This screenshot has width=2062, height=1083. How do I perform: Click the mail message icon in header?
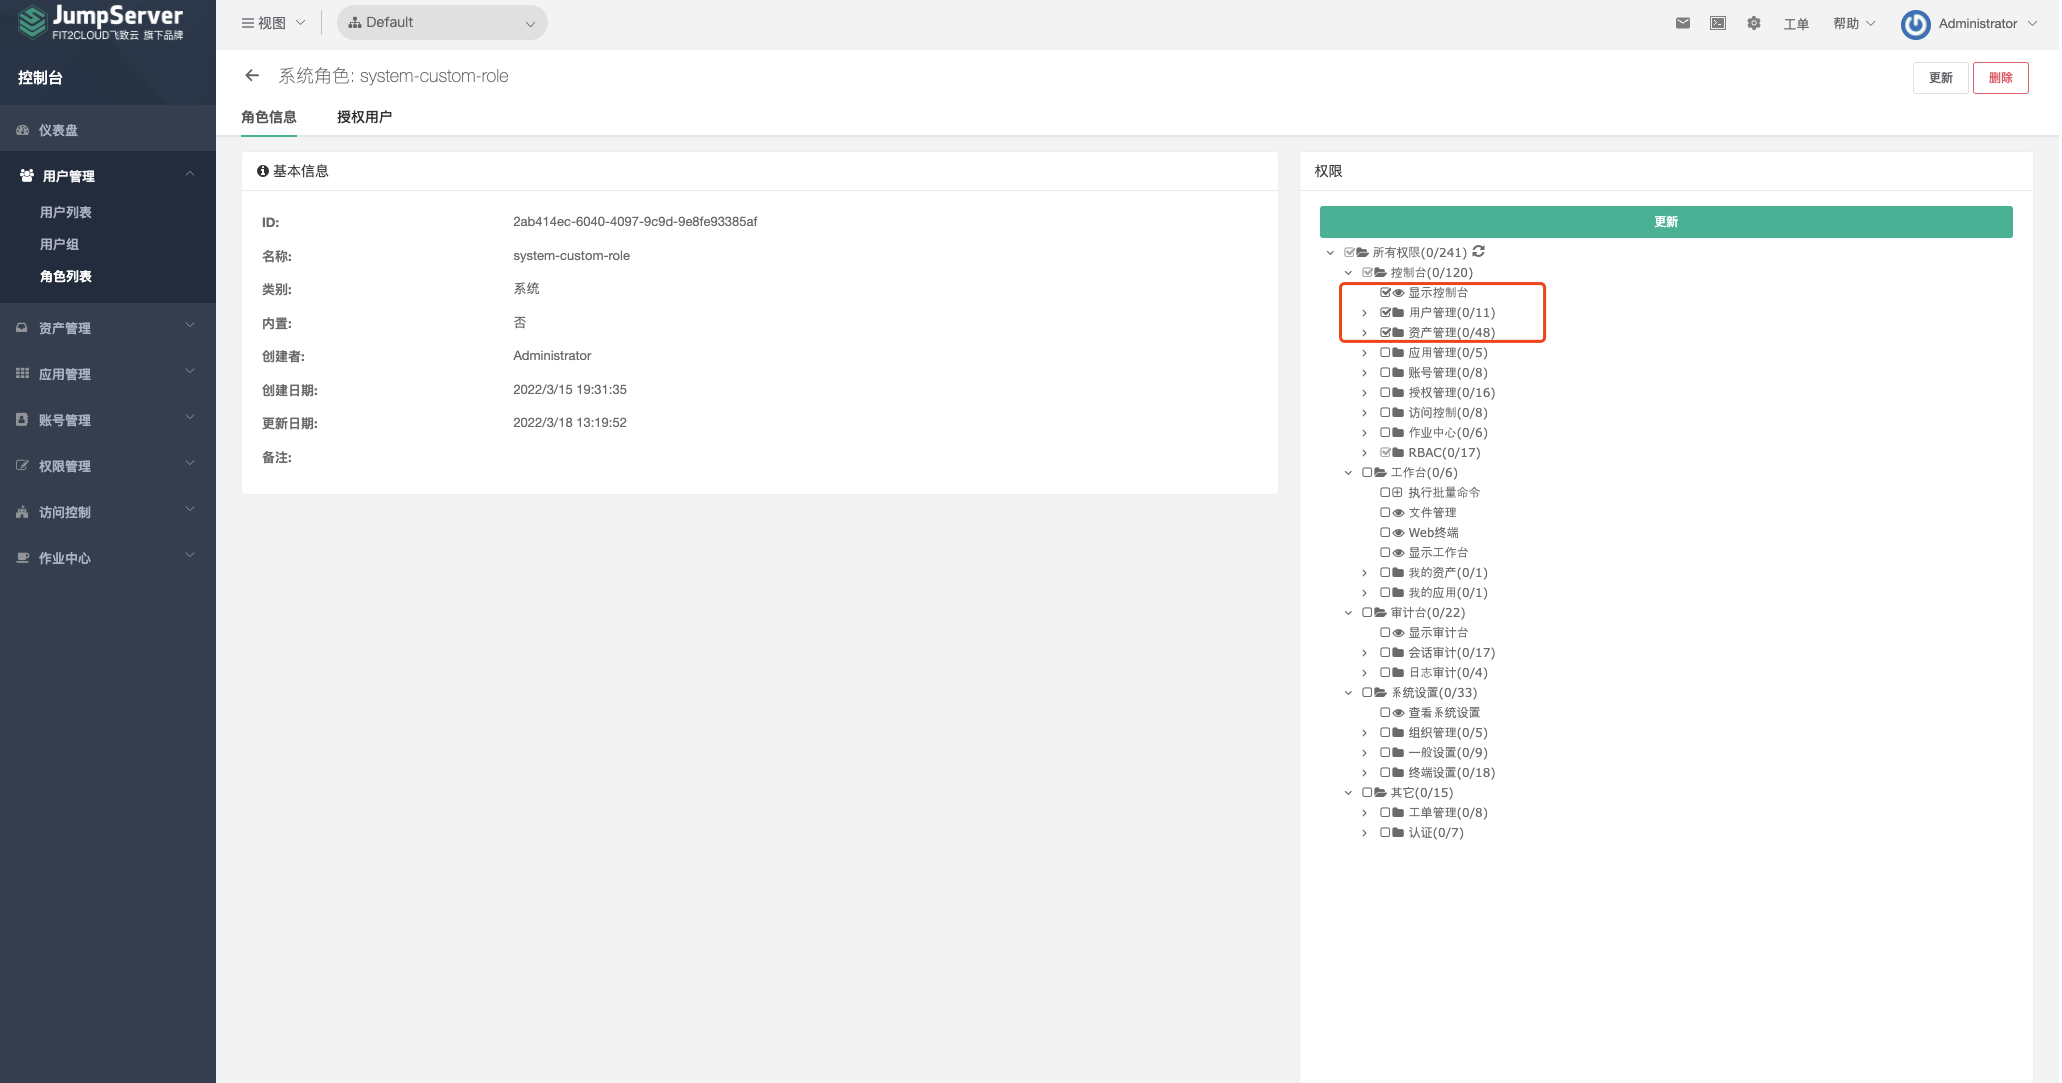[1683, 23]
